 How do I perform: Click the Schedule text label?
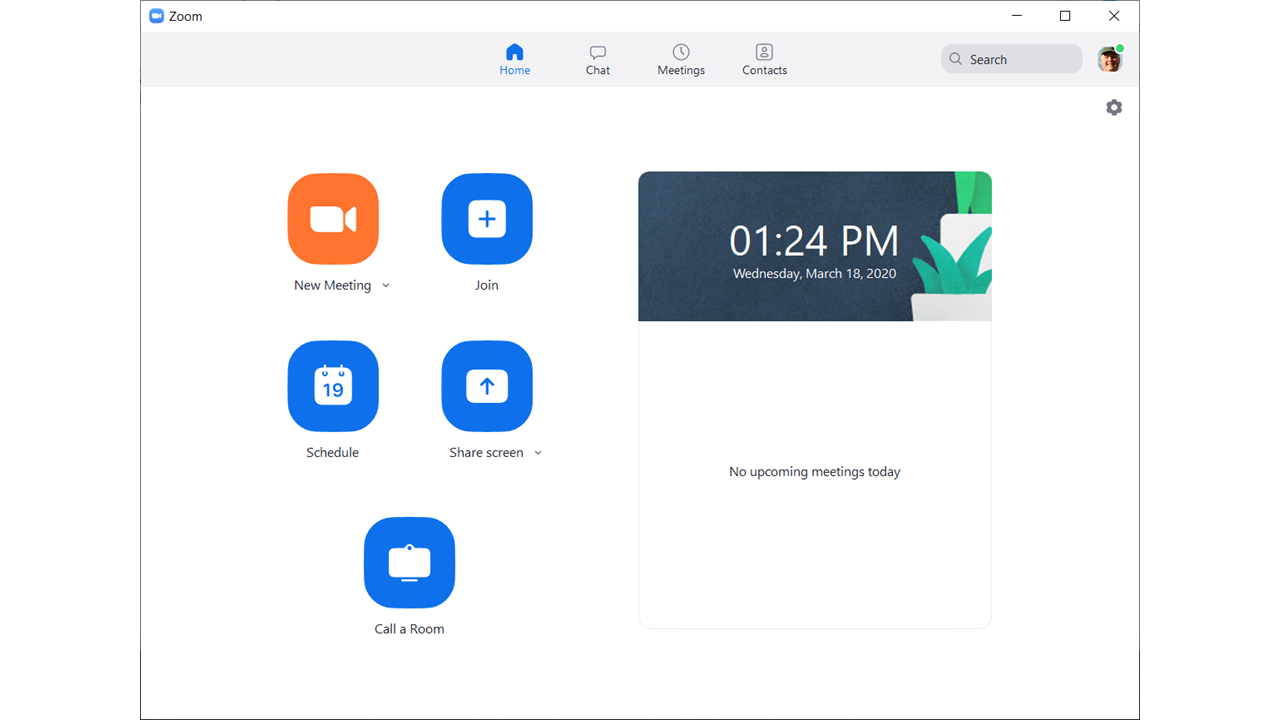coord(332,453)
